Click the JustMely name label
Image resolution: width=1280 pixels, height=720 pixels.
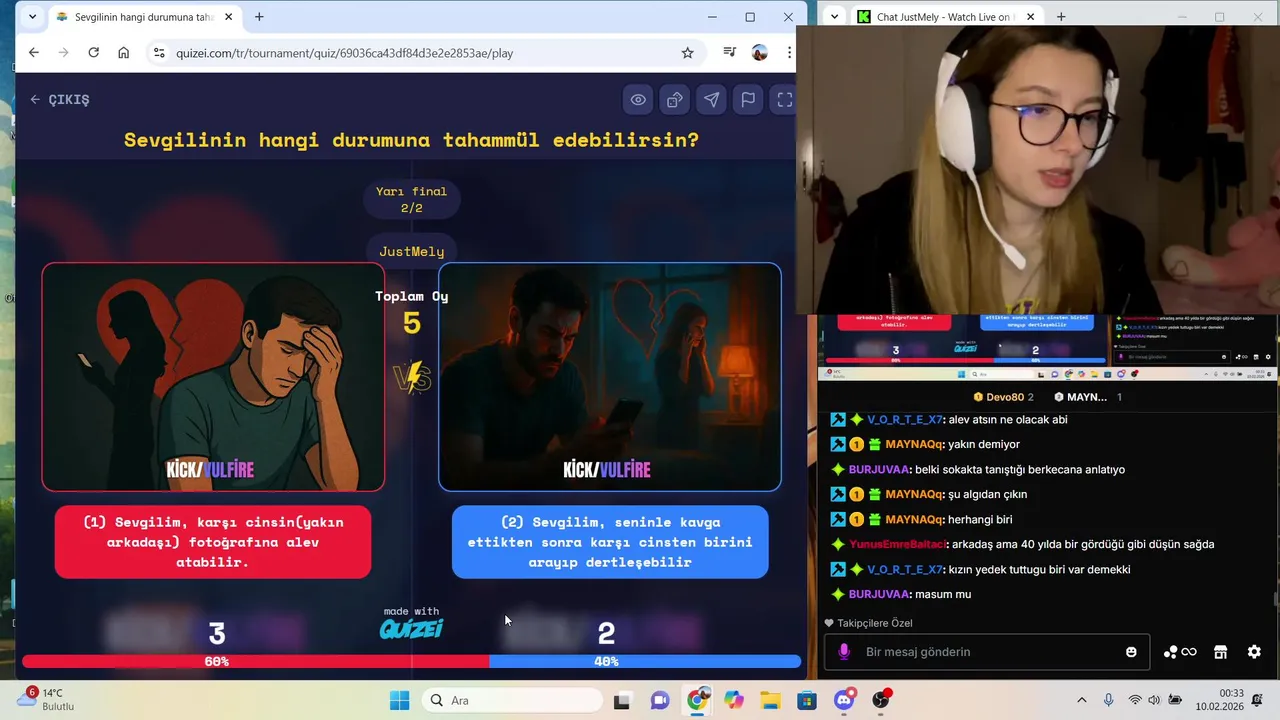tap(411, 251)
